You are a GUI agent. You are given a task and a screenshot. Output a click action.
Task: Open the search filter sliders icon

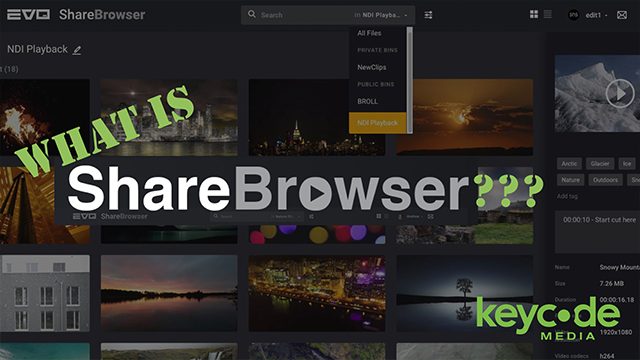428,15
